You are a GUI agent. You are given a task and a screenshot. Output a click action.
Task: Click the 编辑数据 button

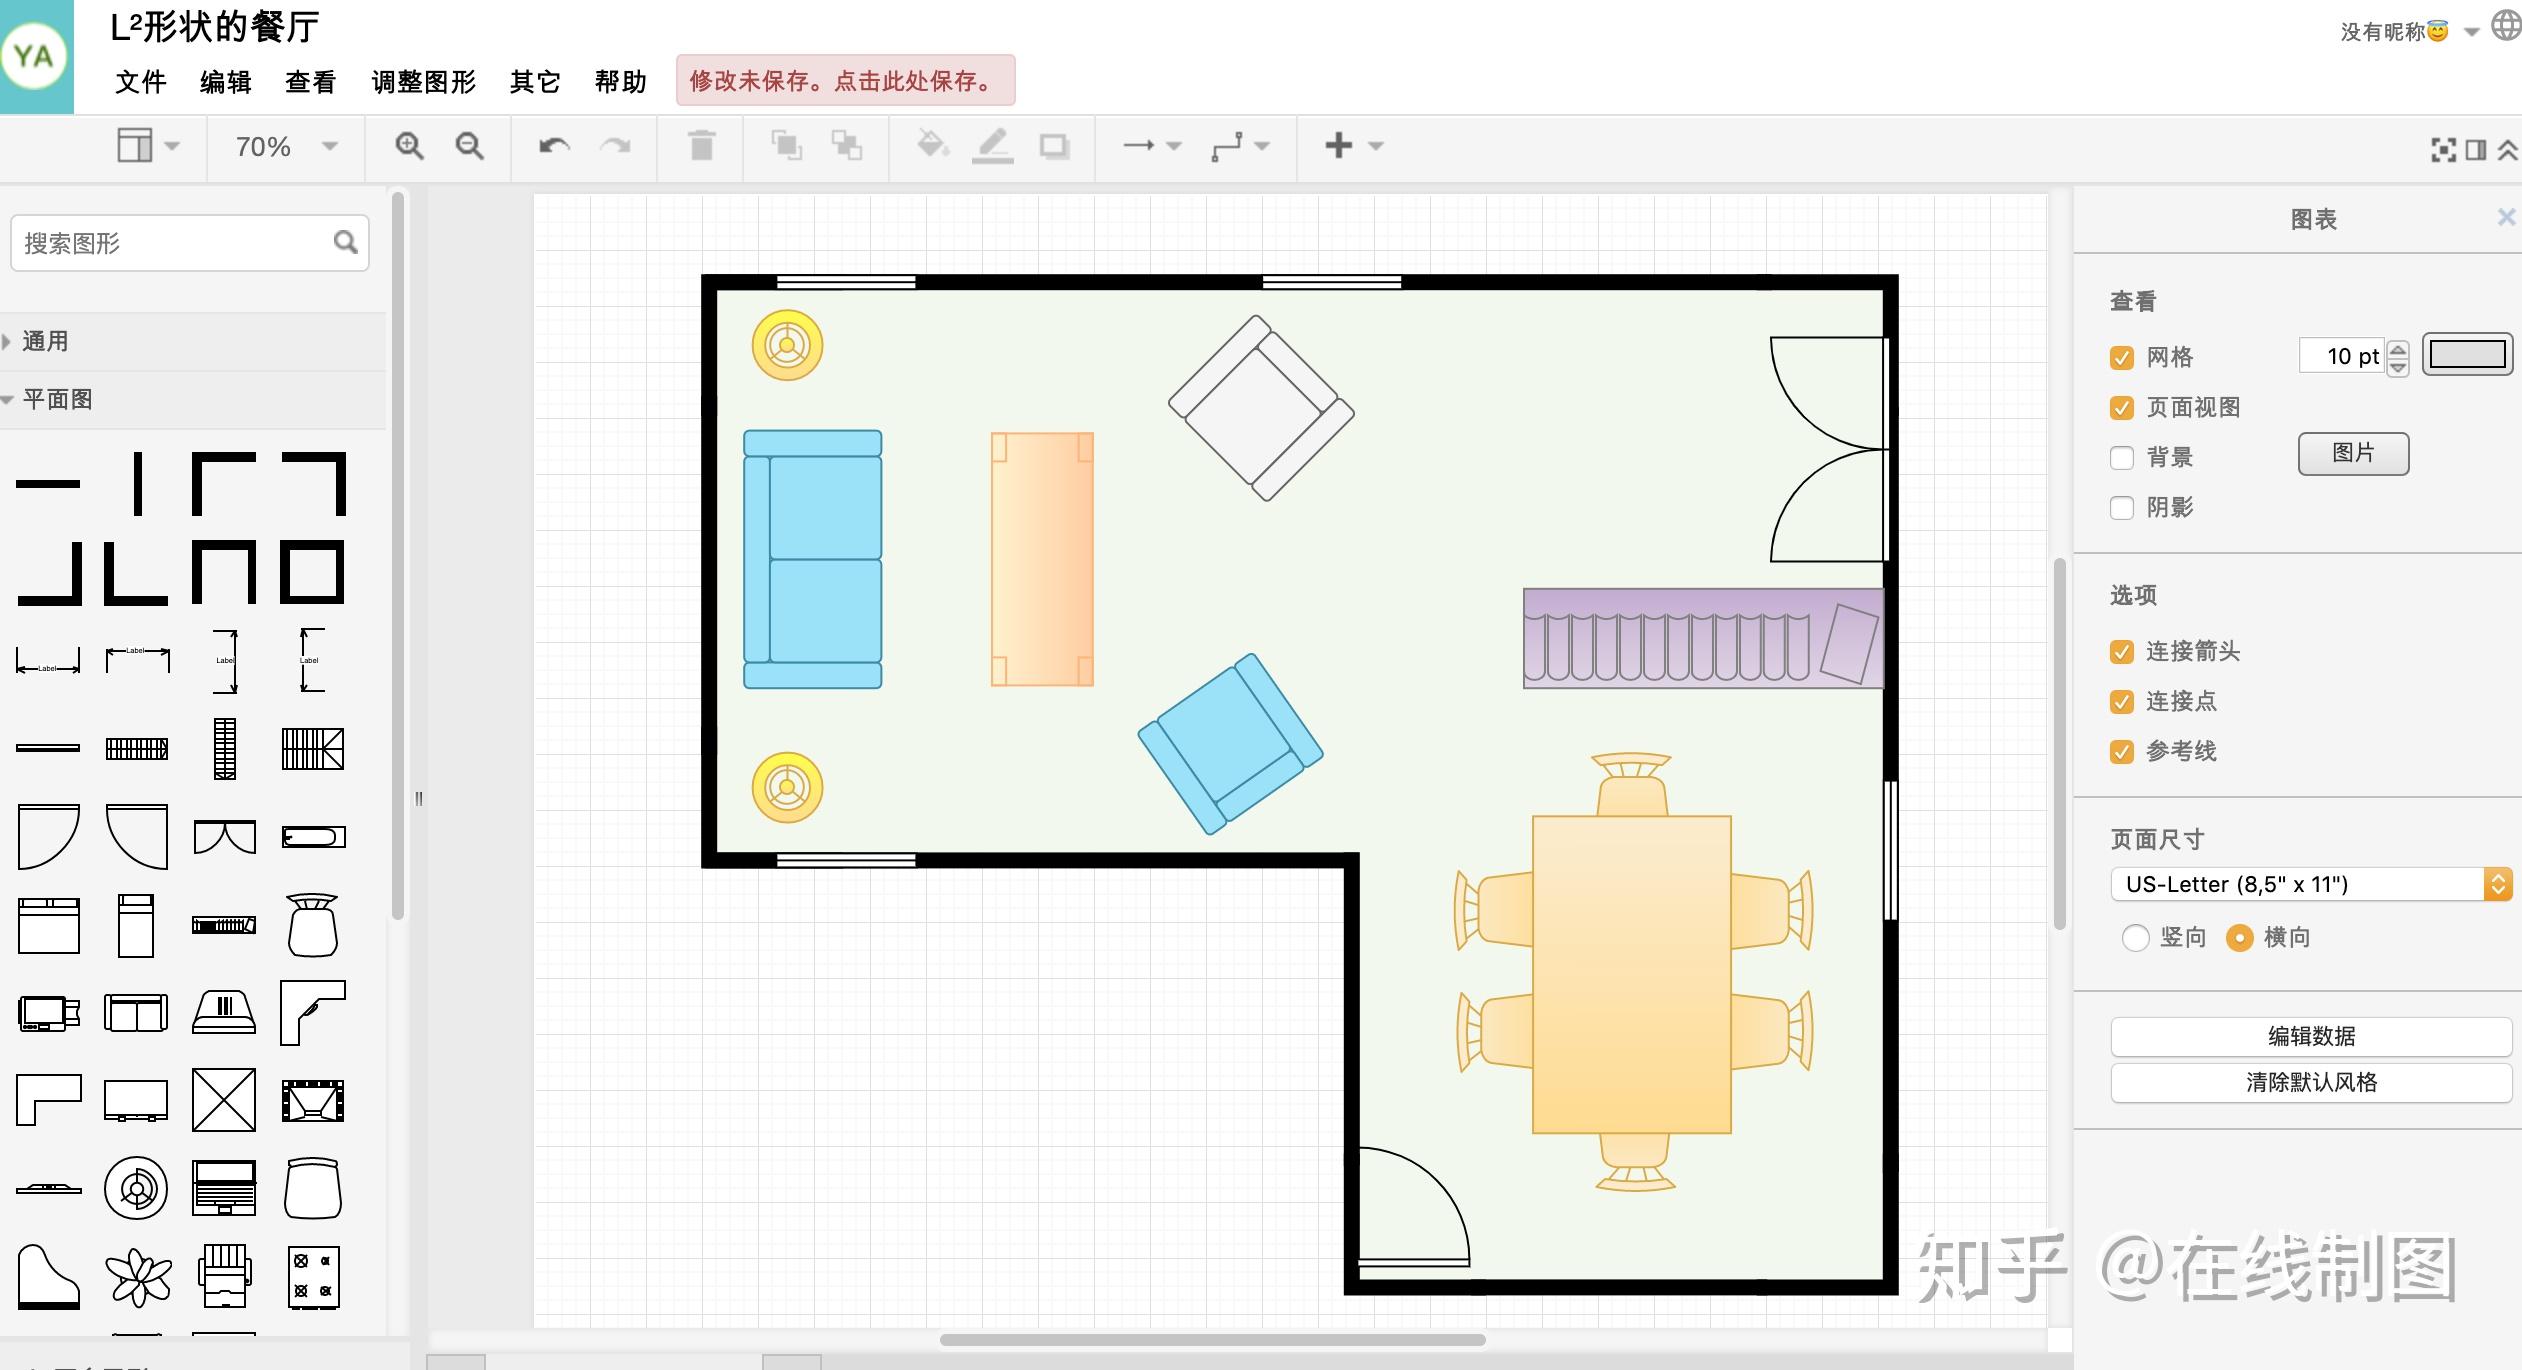2311,1036
